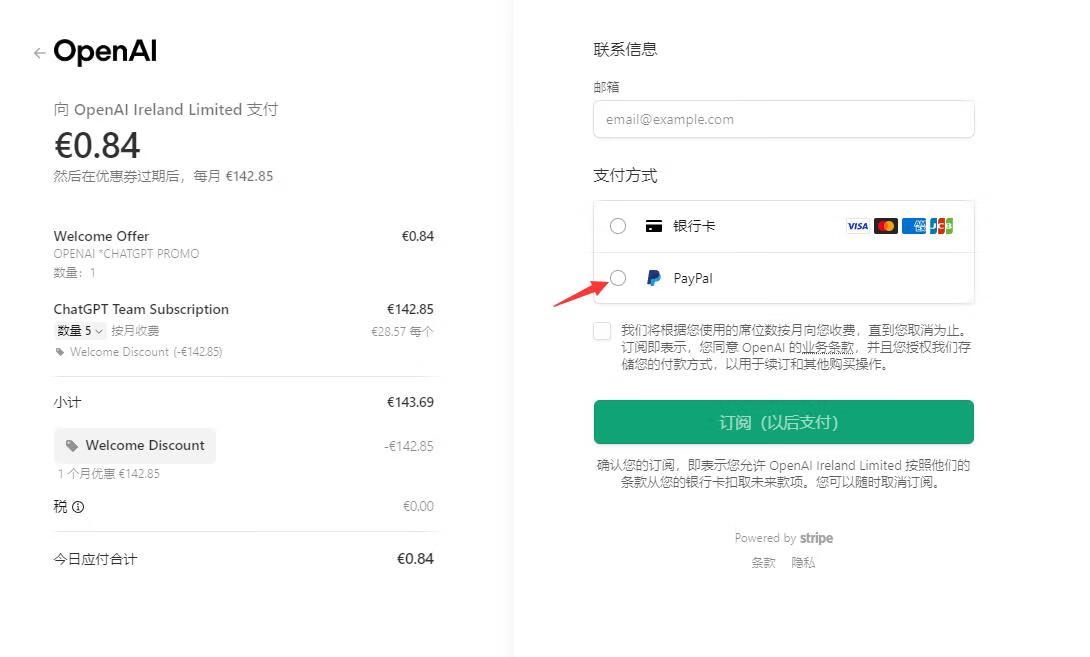The image size is (1090, 657).
Task: Click the back arrow beside OpenAI logo
Action: pos(39,53)
